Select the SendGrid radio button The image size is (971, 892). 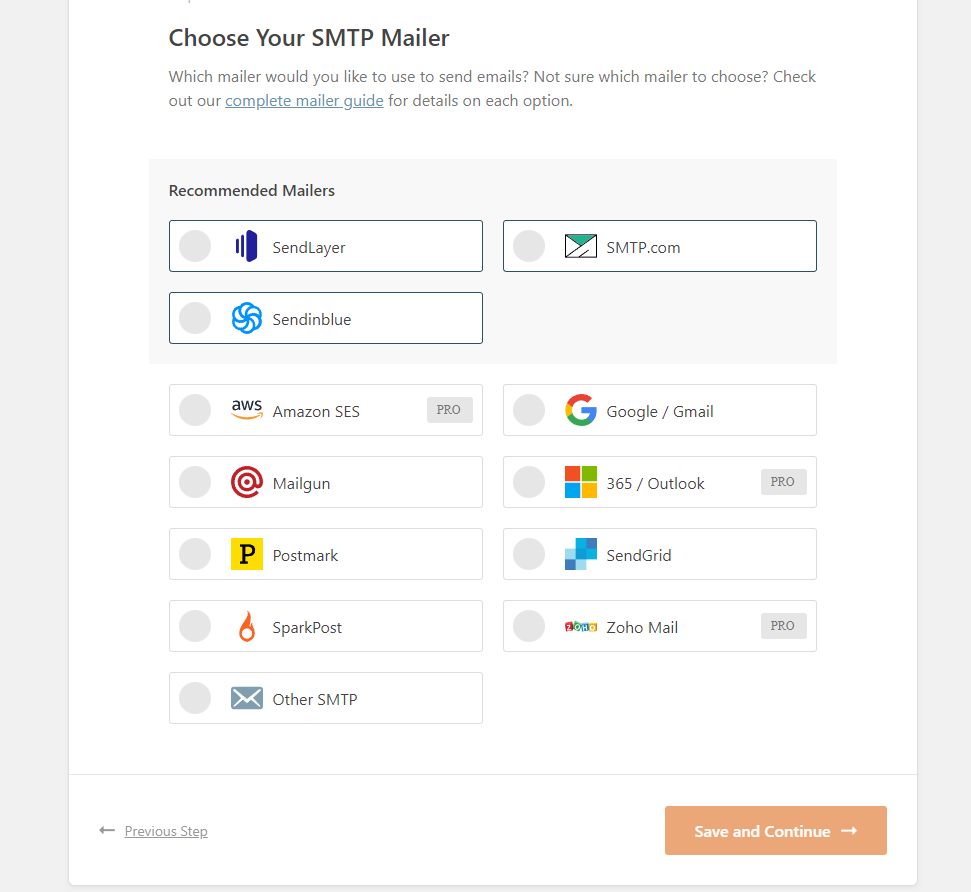[x=529, y=554]
